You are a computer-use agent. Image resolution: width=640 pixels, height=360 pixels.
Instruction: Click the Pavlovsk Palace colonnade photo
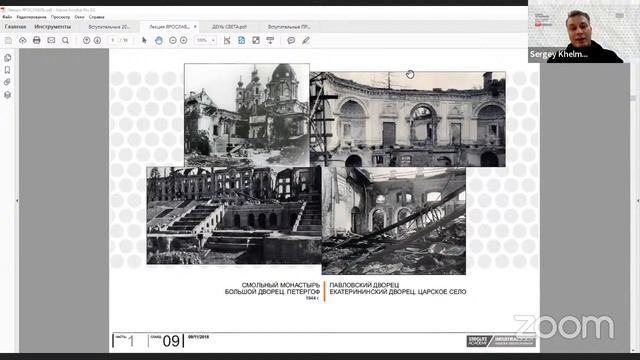[x=408, y=119]
